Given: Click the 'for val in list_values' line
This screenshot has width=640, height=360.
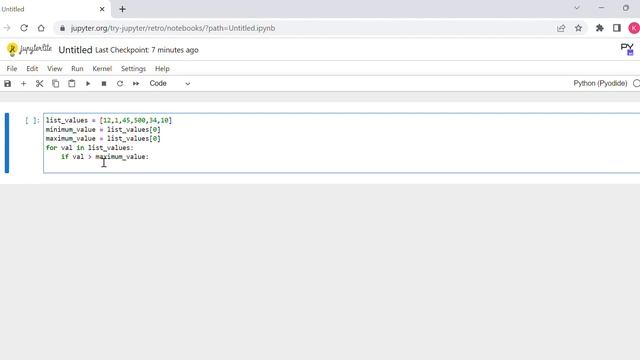Looking at the screenshot, I should (89, 148).
